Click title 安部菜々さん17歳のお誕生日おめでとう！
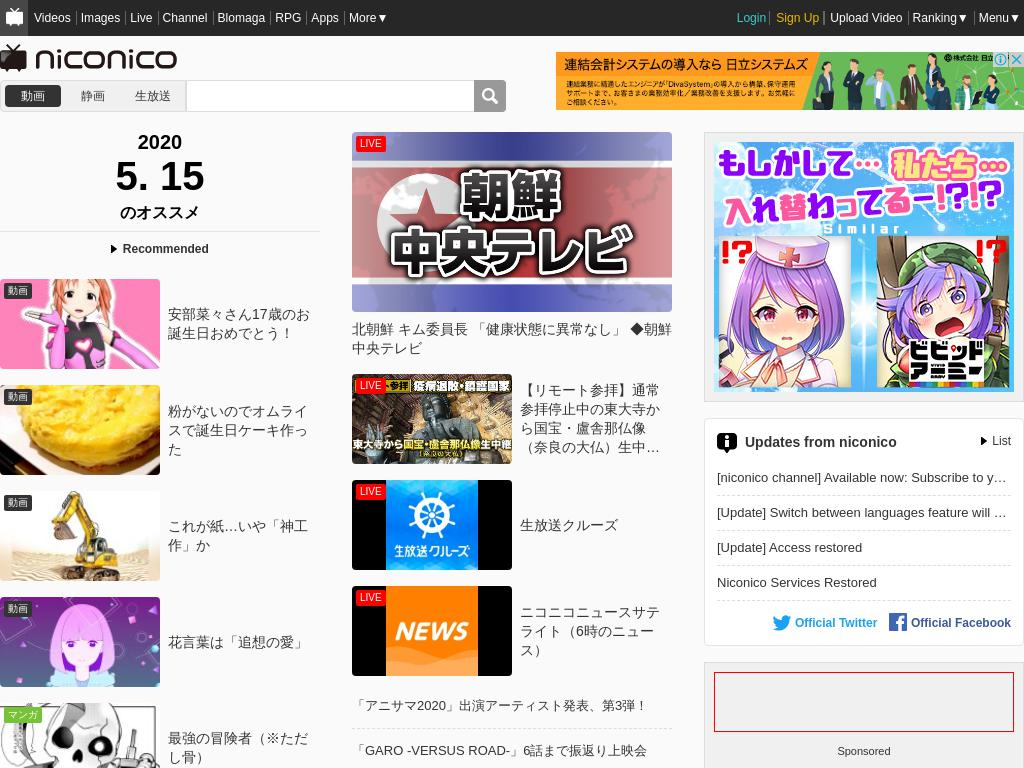 pyautogui.click(x=239, y=324)
